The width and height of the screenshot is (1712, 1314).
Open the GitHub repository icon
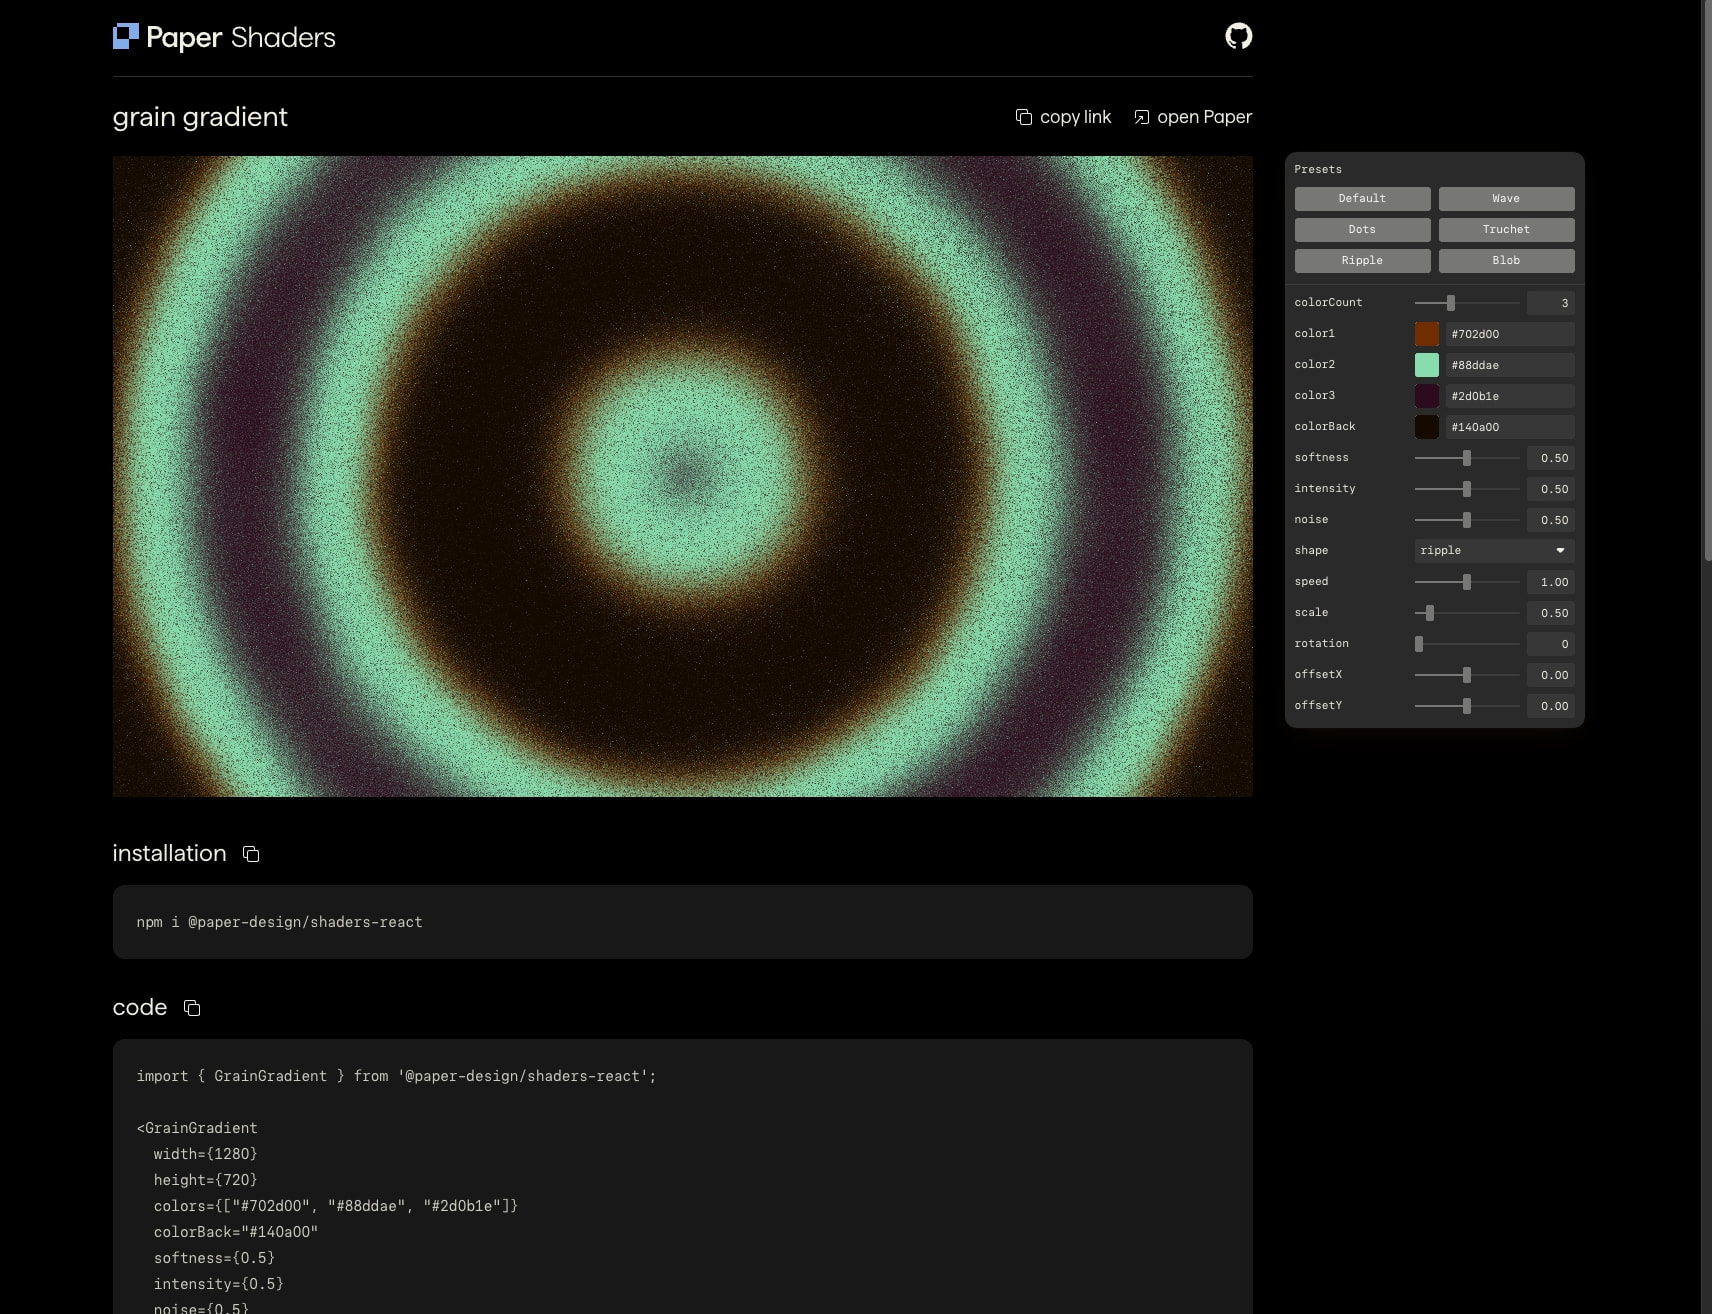tap(1238, 36)
